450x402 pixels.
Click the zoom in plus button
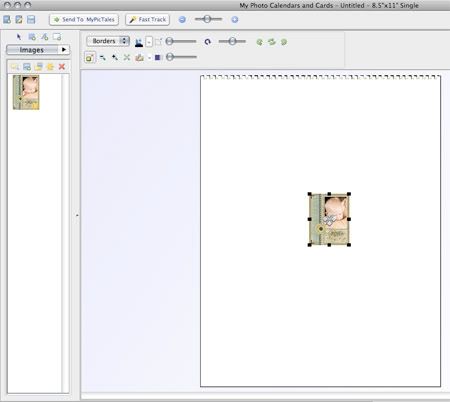pyautogui.click(x=235, y=20)
